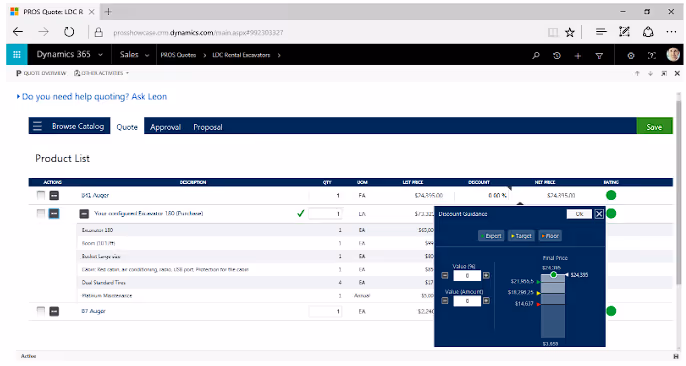Tick the checkbox for B7 Auger row
686x366 pixels.
tap(41, 311)
